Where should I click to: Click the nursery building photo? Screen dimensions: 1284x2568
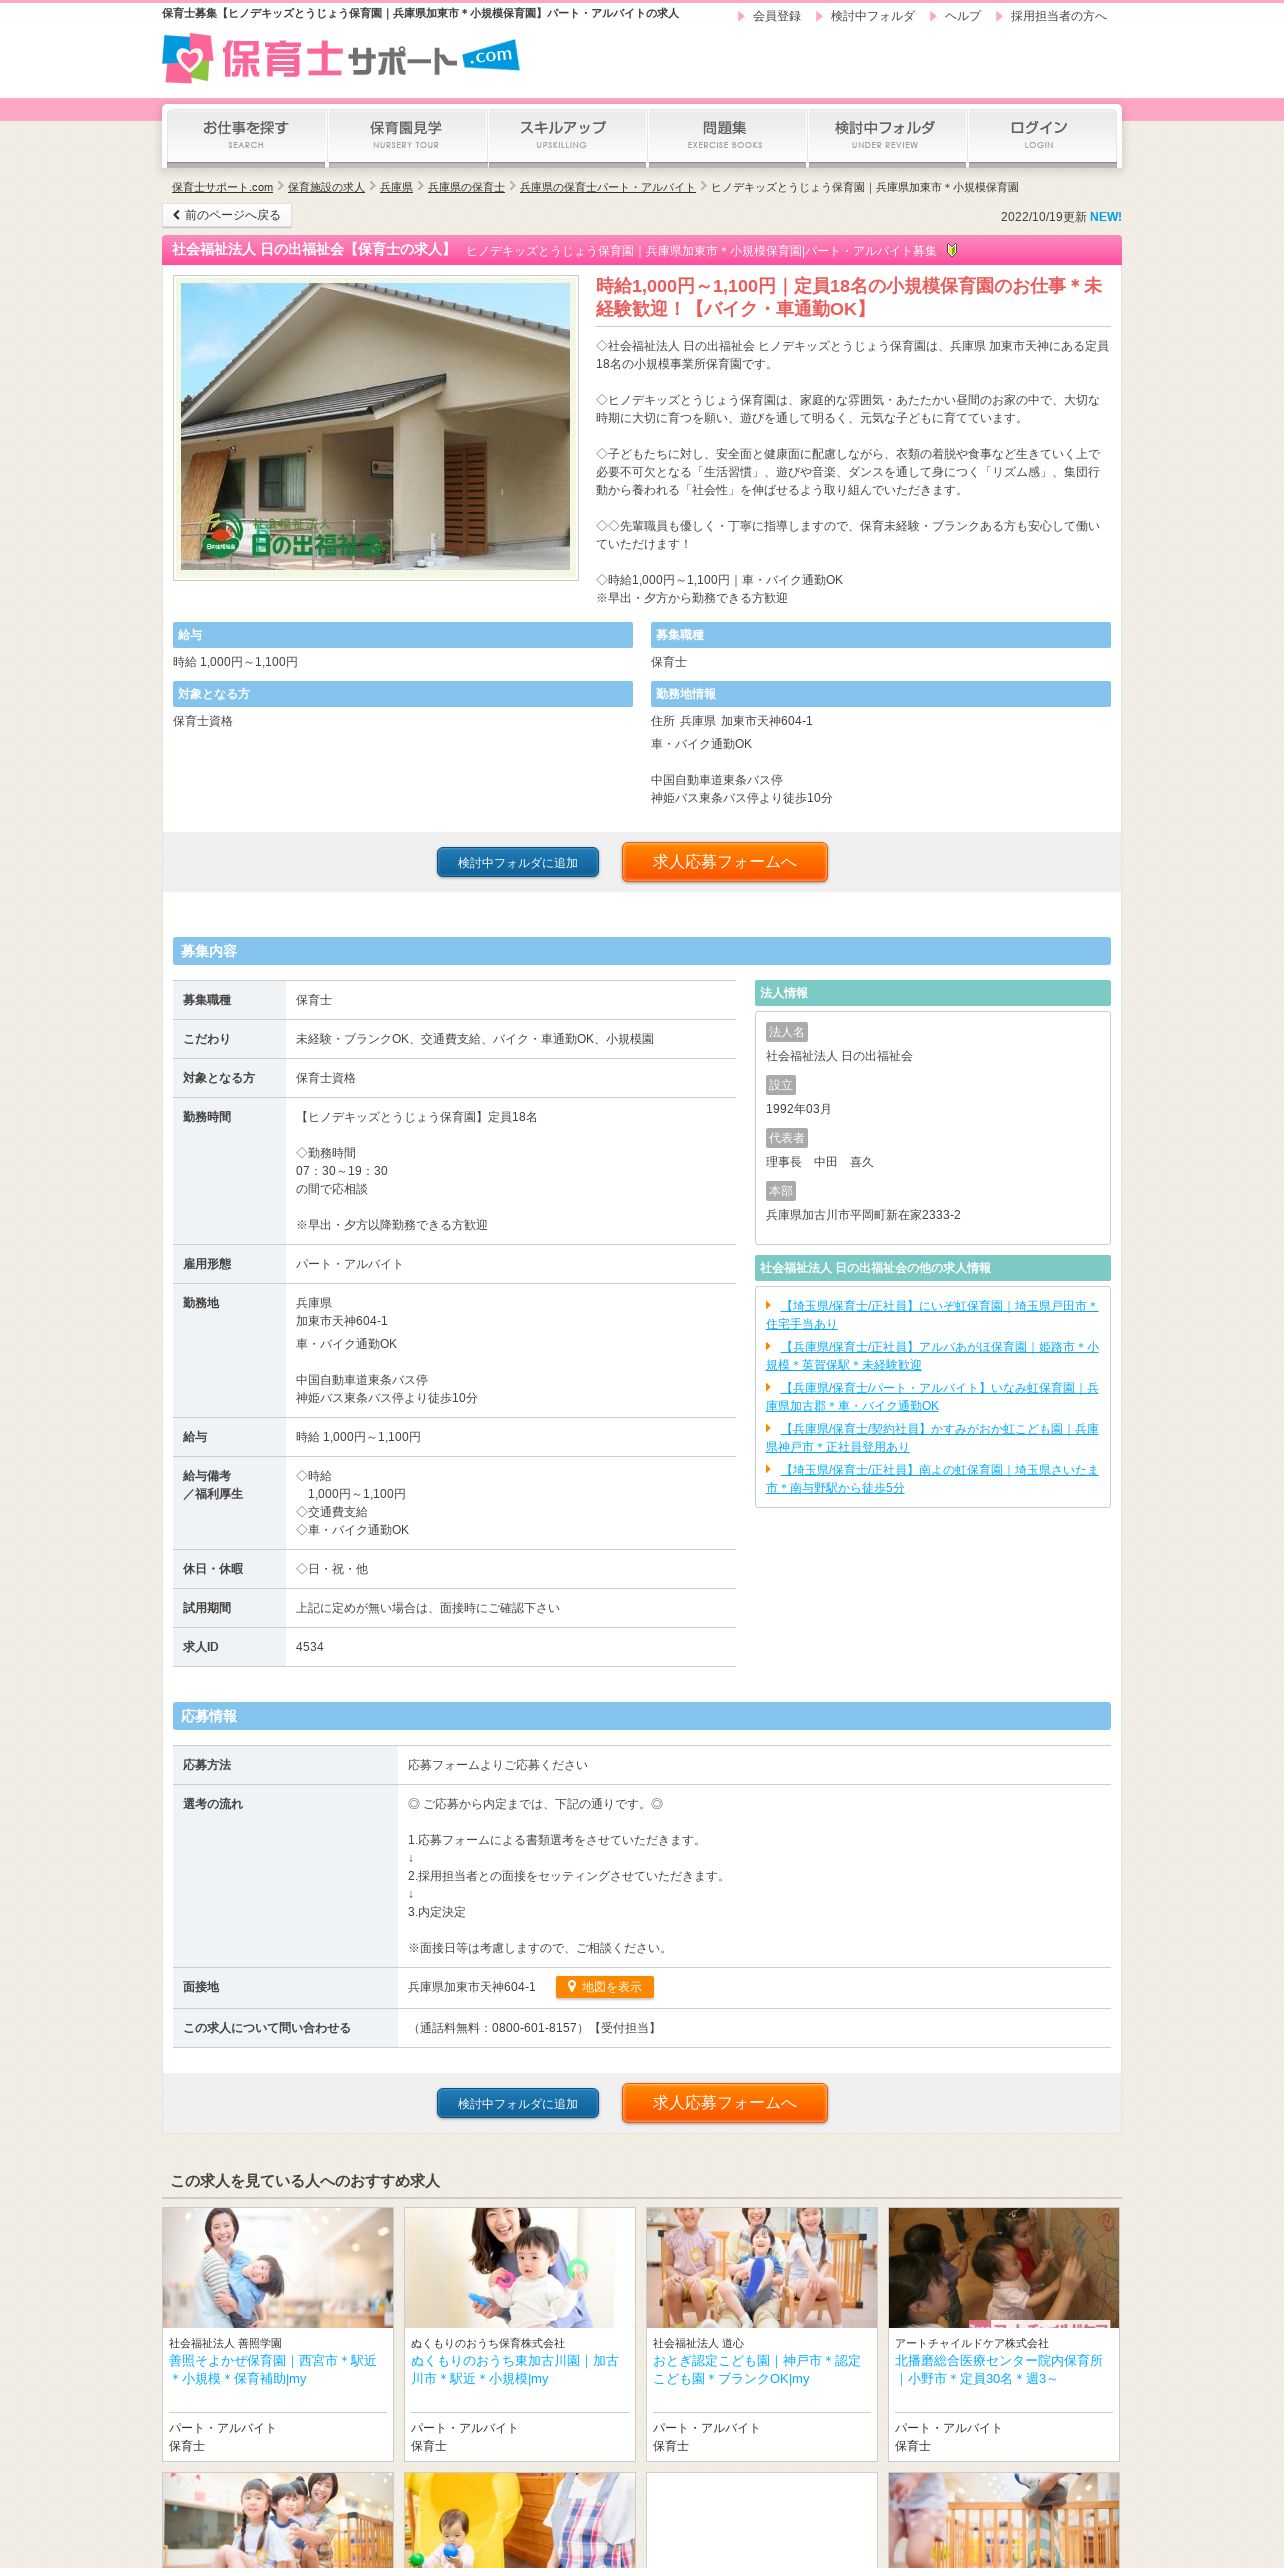pos(376,427)
